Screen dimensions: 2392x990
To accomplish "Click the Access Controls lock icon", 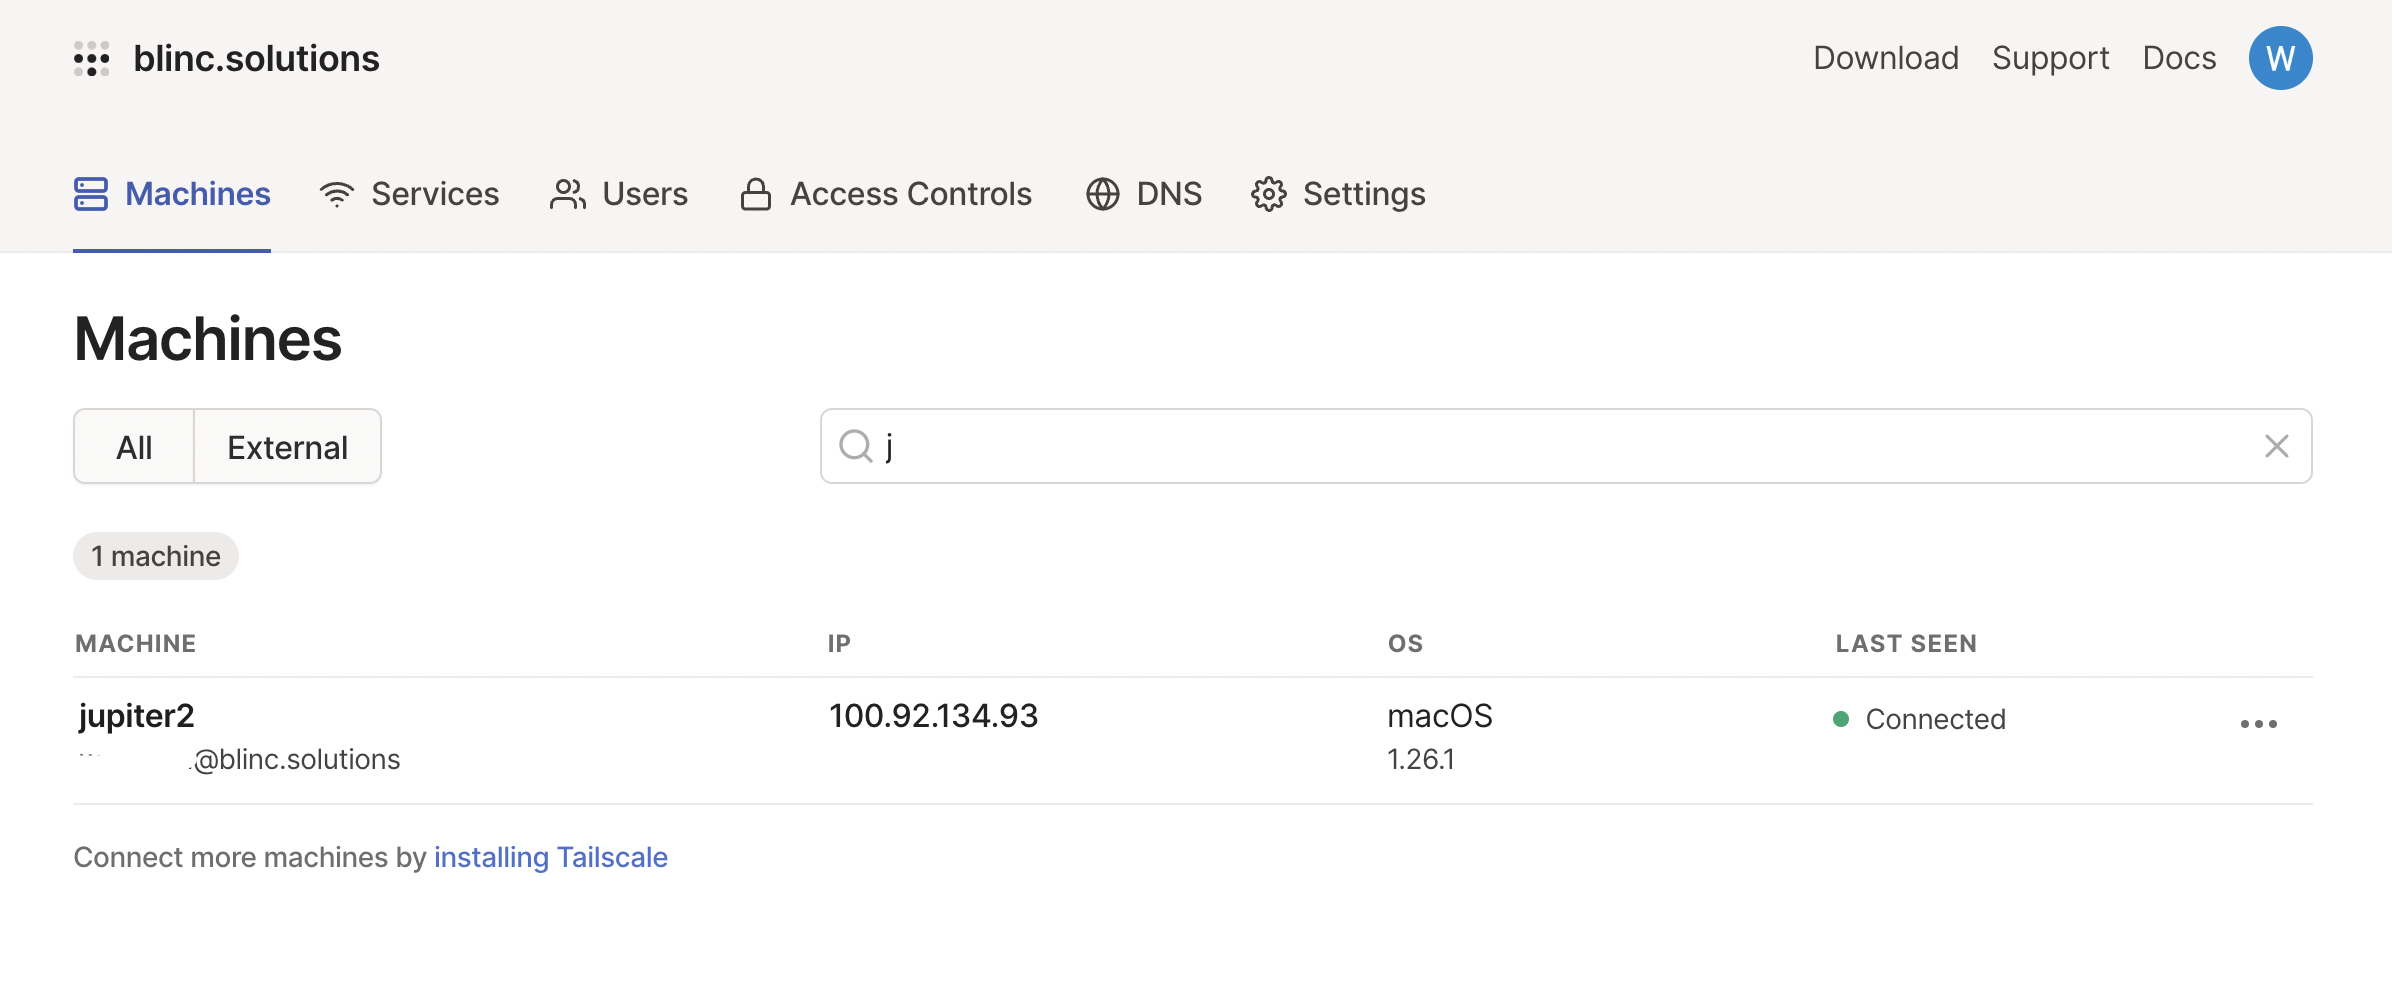I will (756, 194).
